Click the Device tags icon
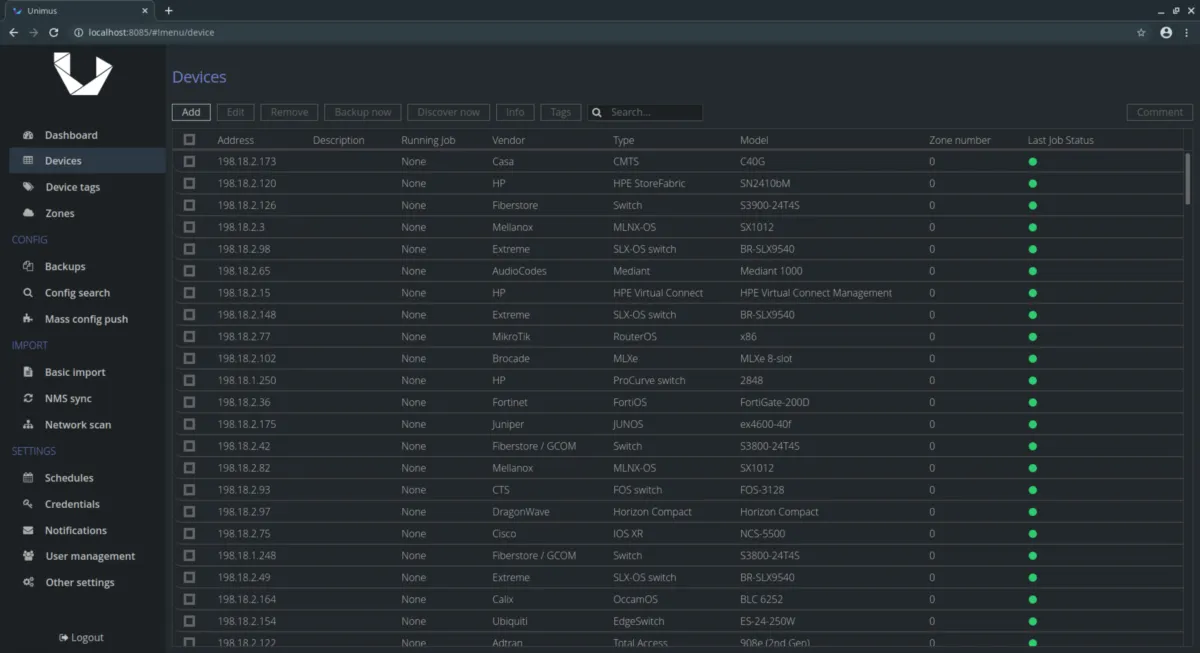Image resolution: width=1200 pixels, height=653 pixels. pyautogui.click(x=28, y=187)
